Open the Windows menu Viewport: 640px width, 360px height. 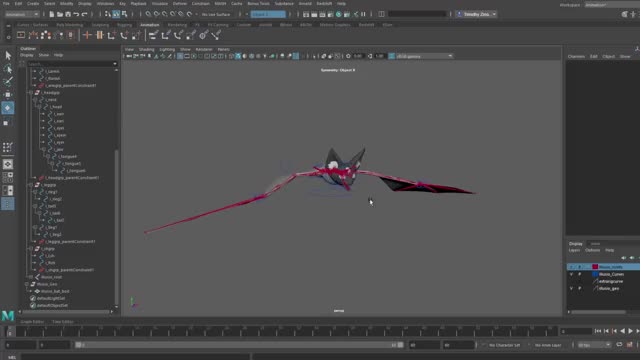click(105, 4)
